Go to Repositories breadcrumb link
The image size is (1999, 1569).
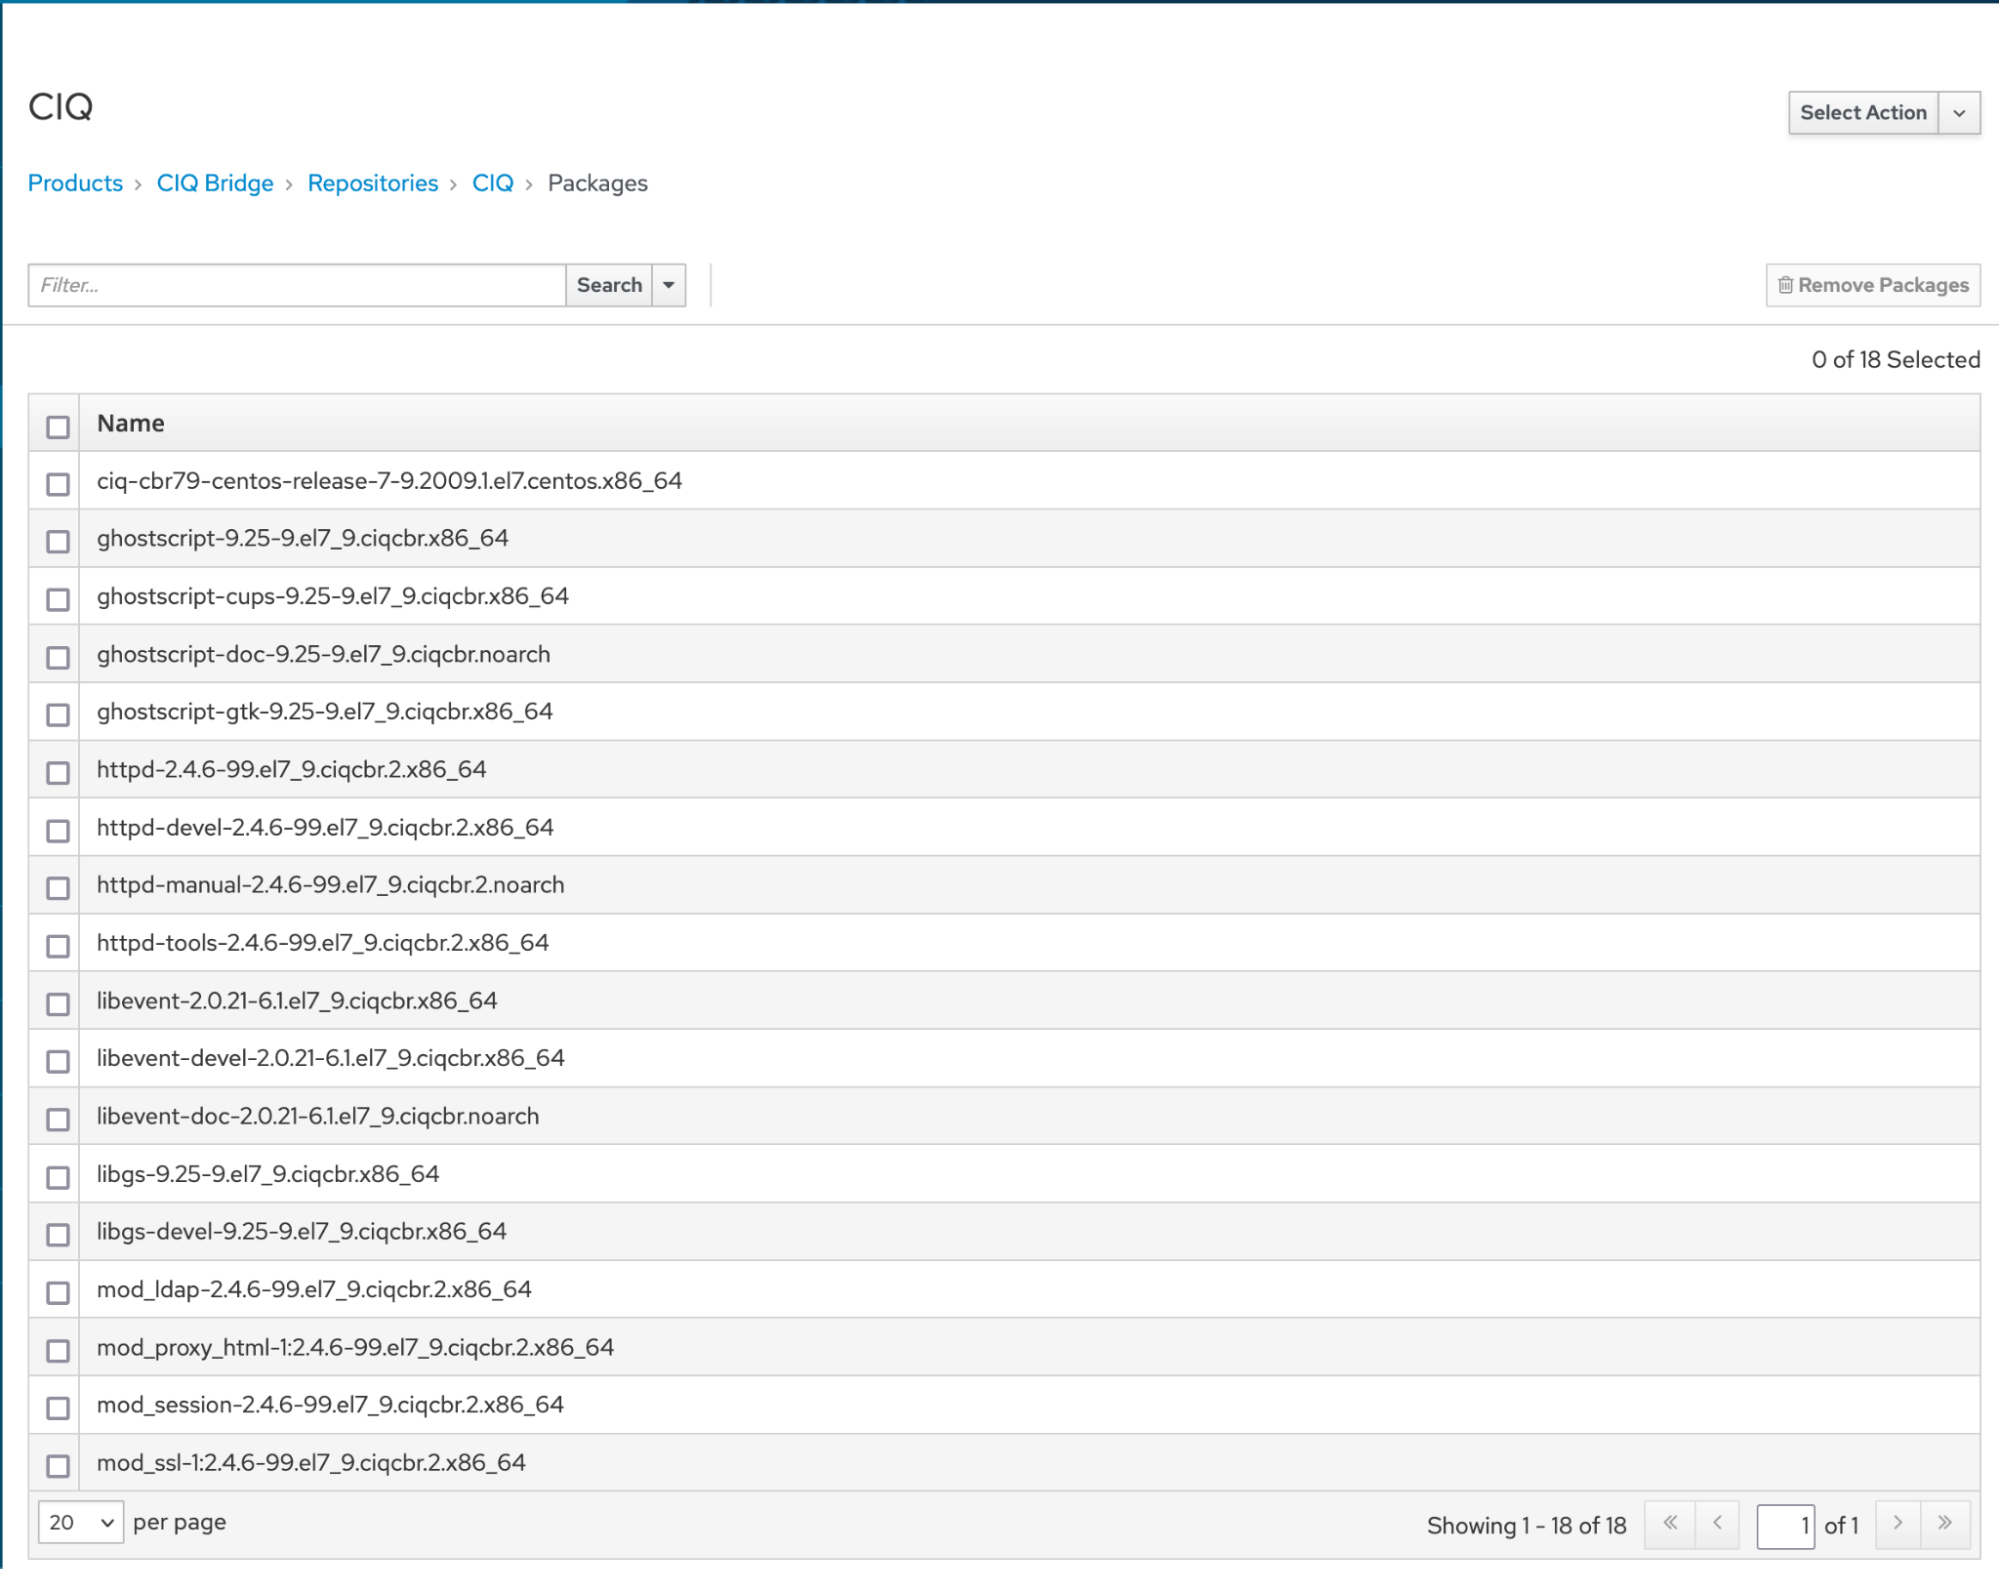pyautogui.click(x=372, y=183)
